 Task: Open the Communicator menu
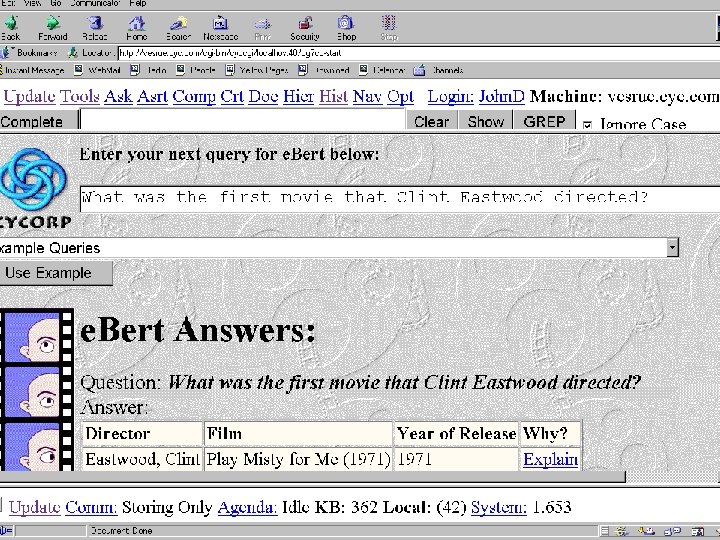click(95, 3)
